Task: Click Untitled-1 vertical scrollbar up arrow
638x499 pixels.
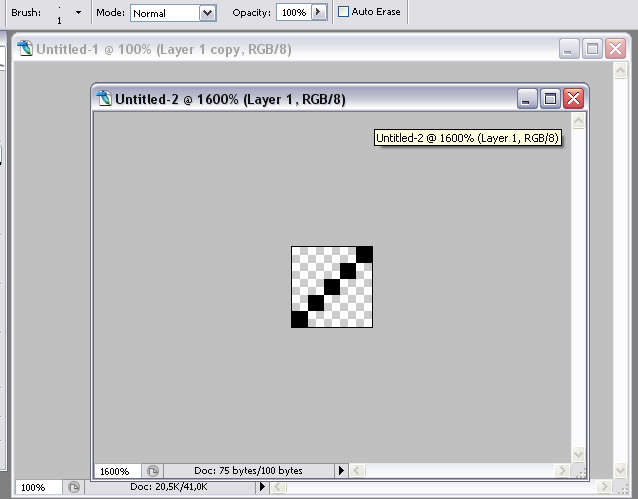Action: coord(620,71)
